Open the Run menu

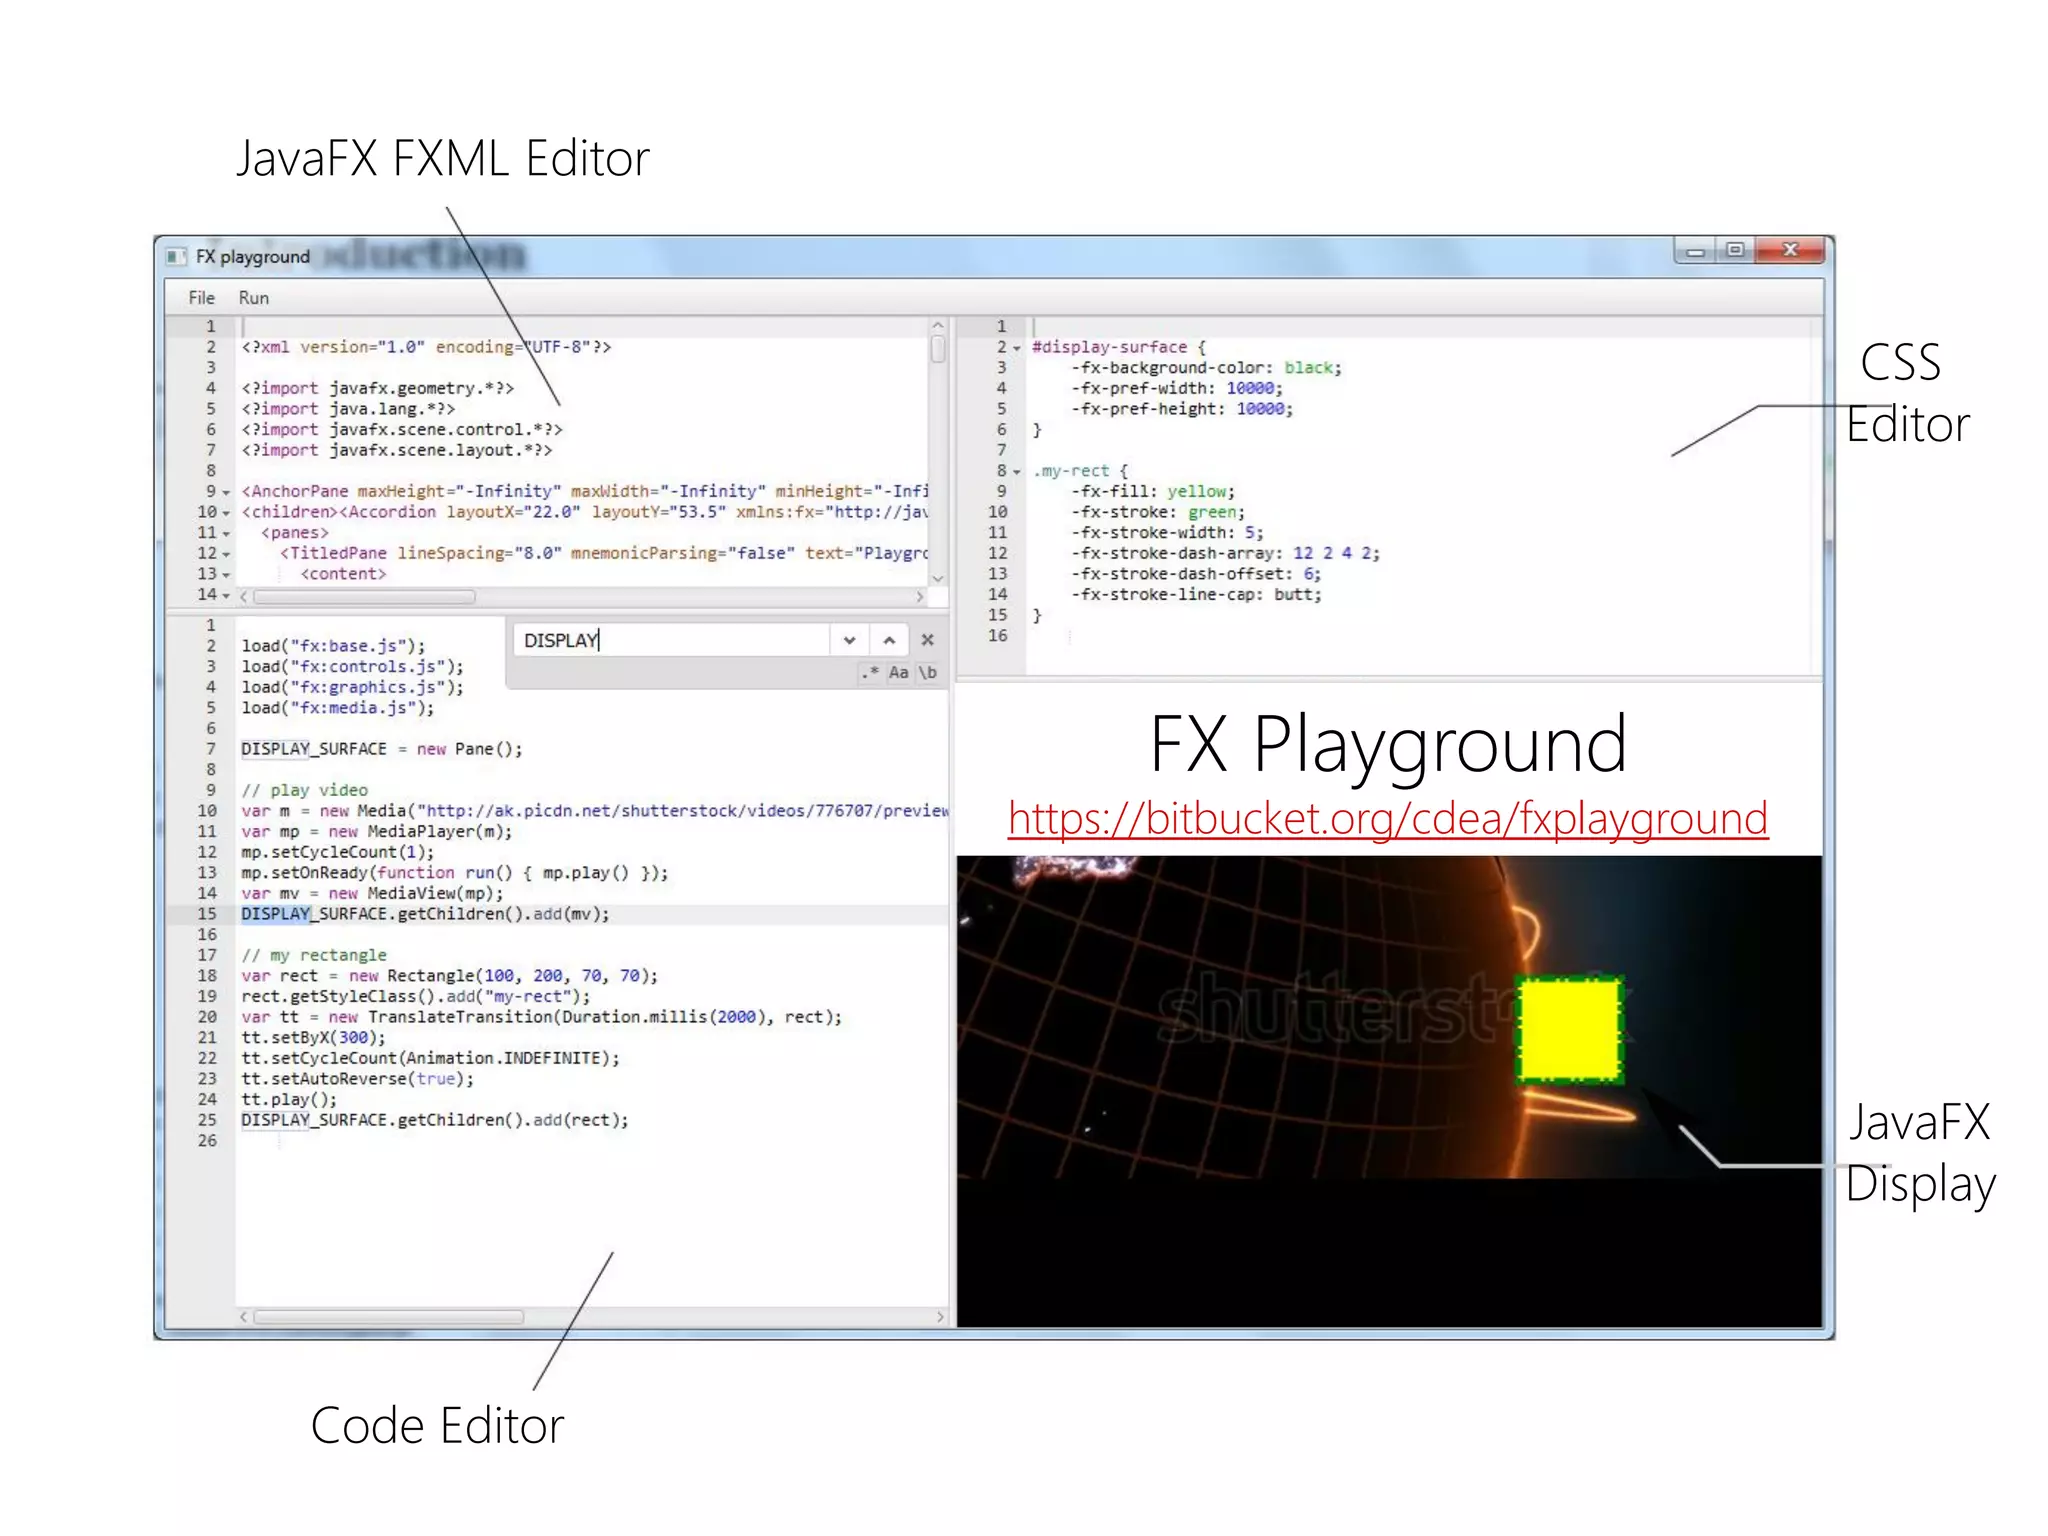pyautogui.click(x=253, y=298)
